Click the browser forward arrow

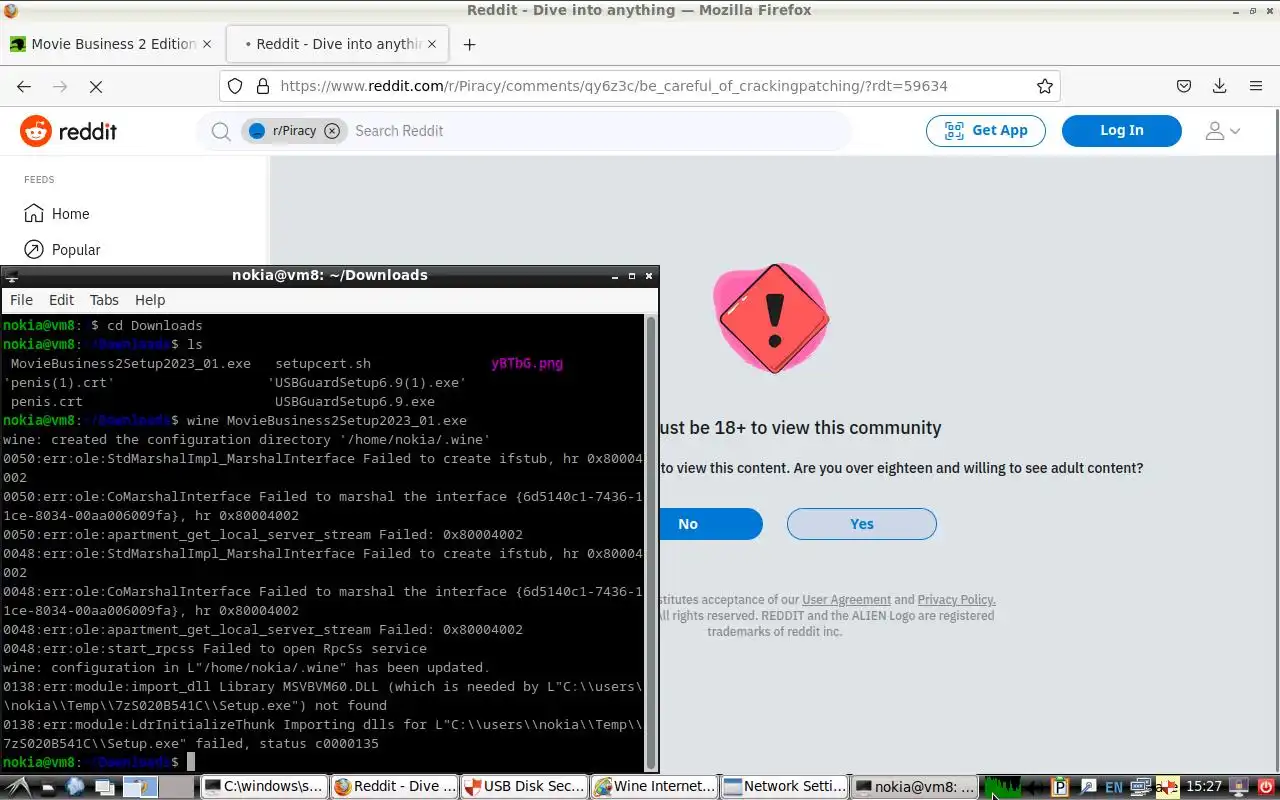click(60, 87)
